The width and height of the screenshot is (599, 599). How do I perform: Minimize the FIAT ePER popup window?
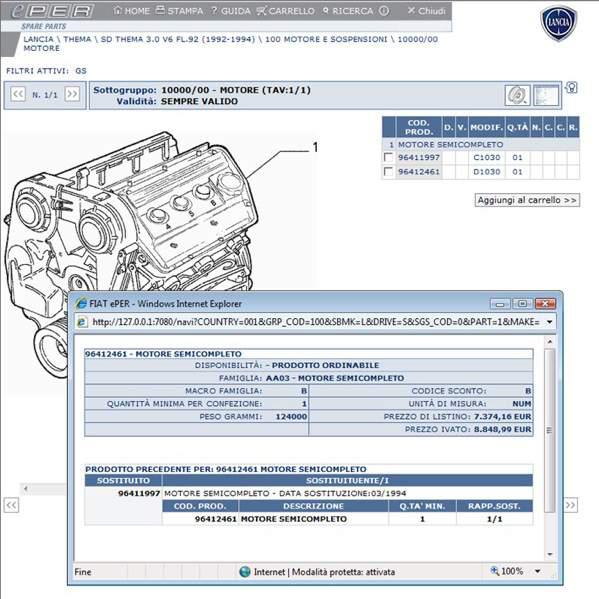click(x=500, y=304)
